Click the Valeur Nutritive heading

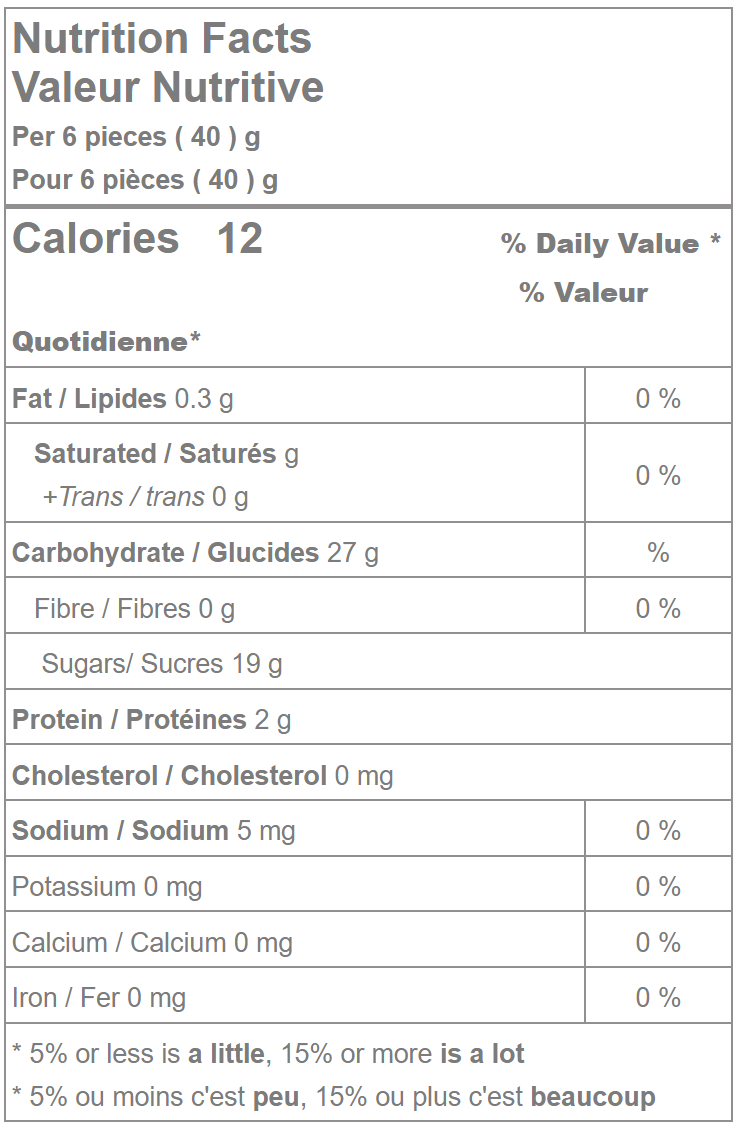point(168,87)
